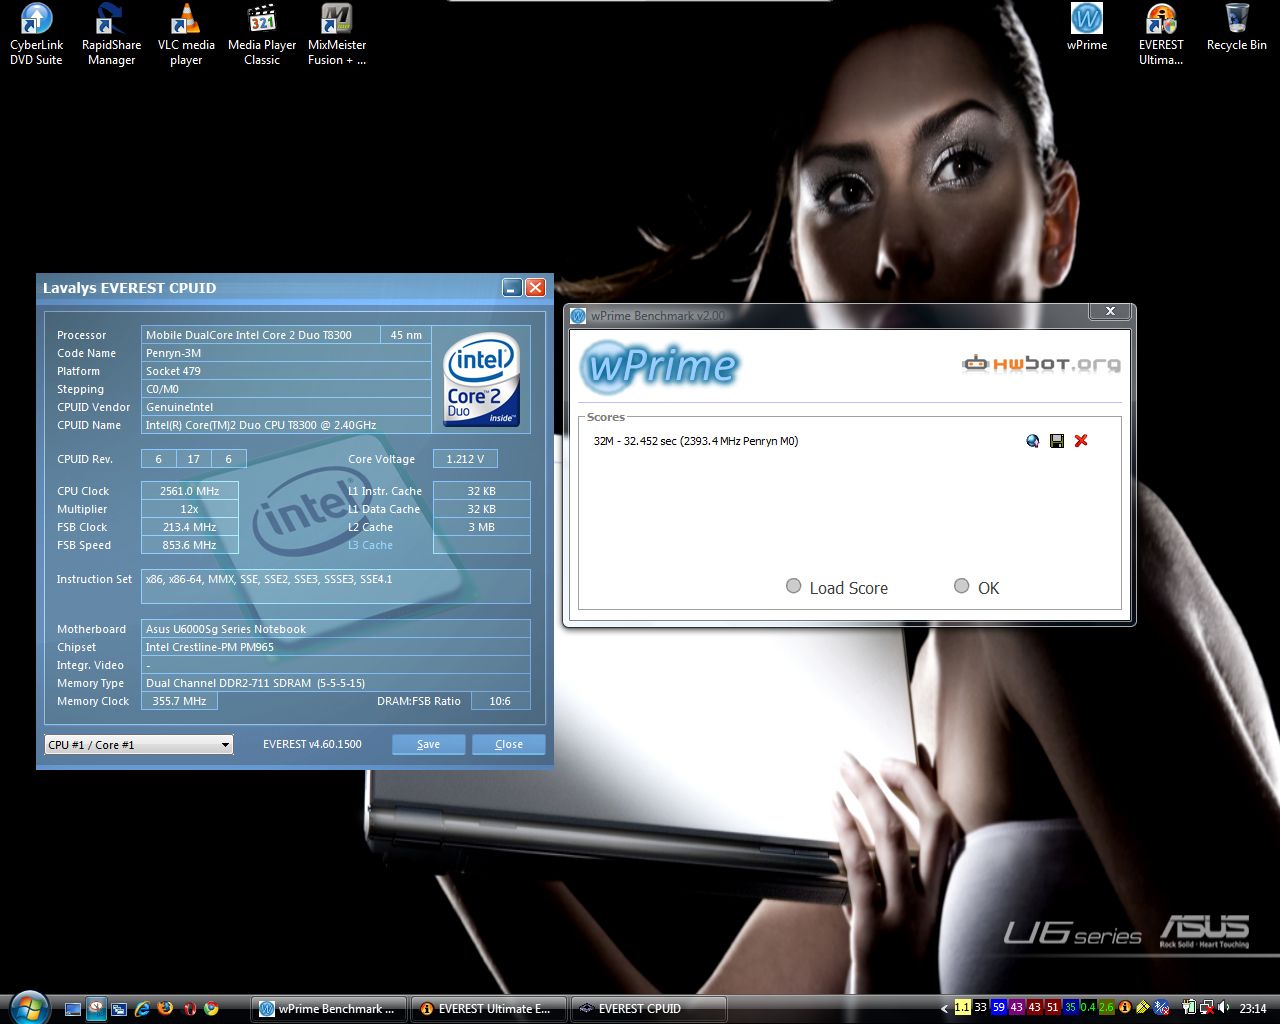Click DRAM:FSB Ratio value 10:6
The height and width of the screenshot is (1024, 1280).
point(500,701)
